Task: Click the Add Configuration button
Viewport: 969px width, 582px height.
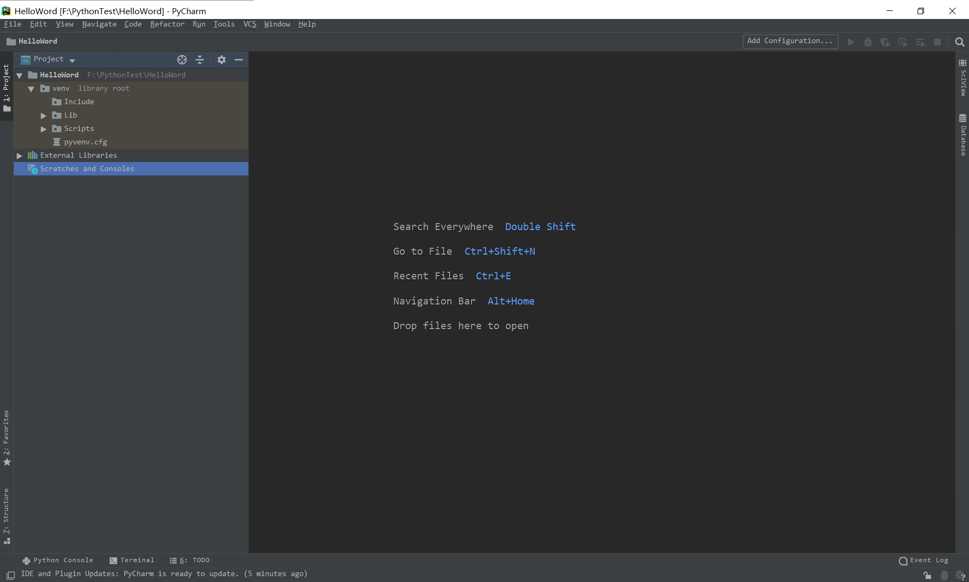Action: click(x=790, y=41)
